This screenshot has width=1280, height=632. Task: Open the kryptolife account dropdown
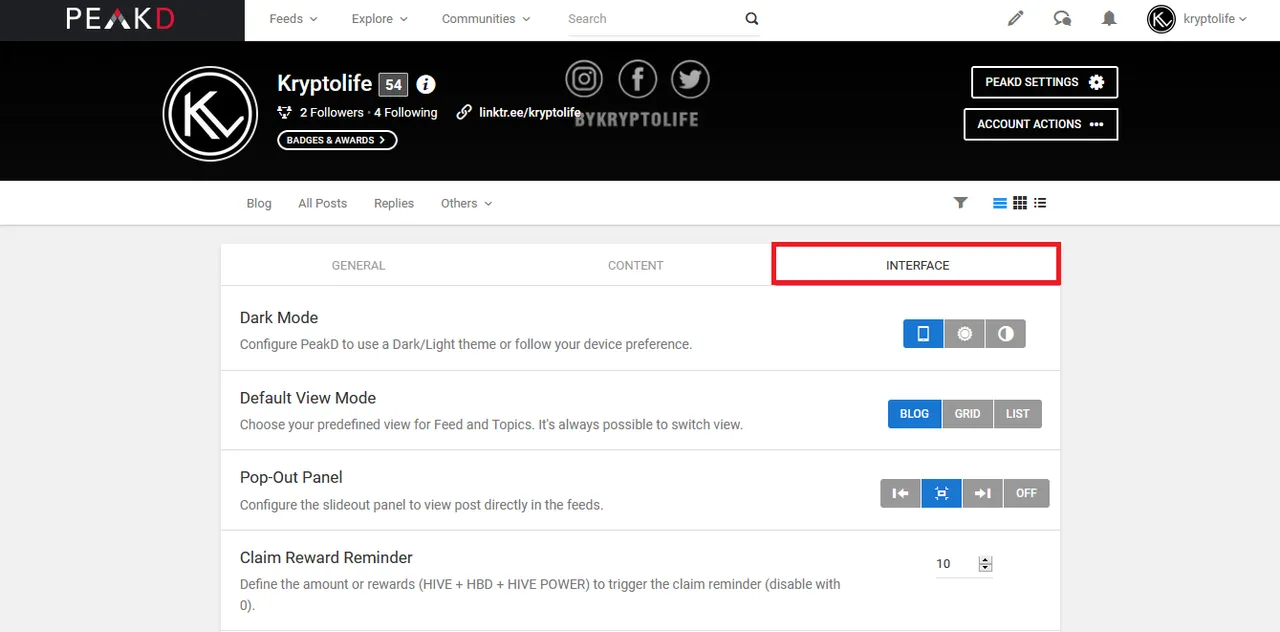[1215, 19]
